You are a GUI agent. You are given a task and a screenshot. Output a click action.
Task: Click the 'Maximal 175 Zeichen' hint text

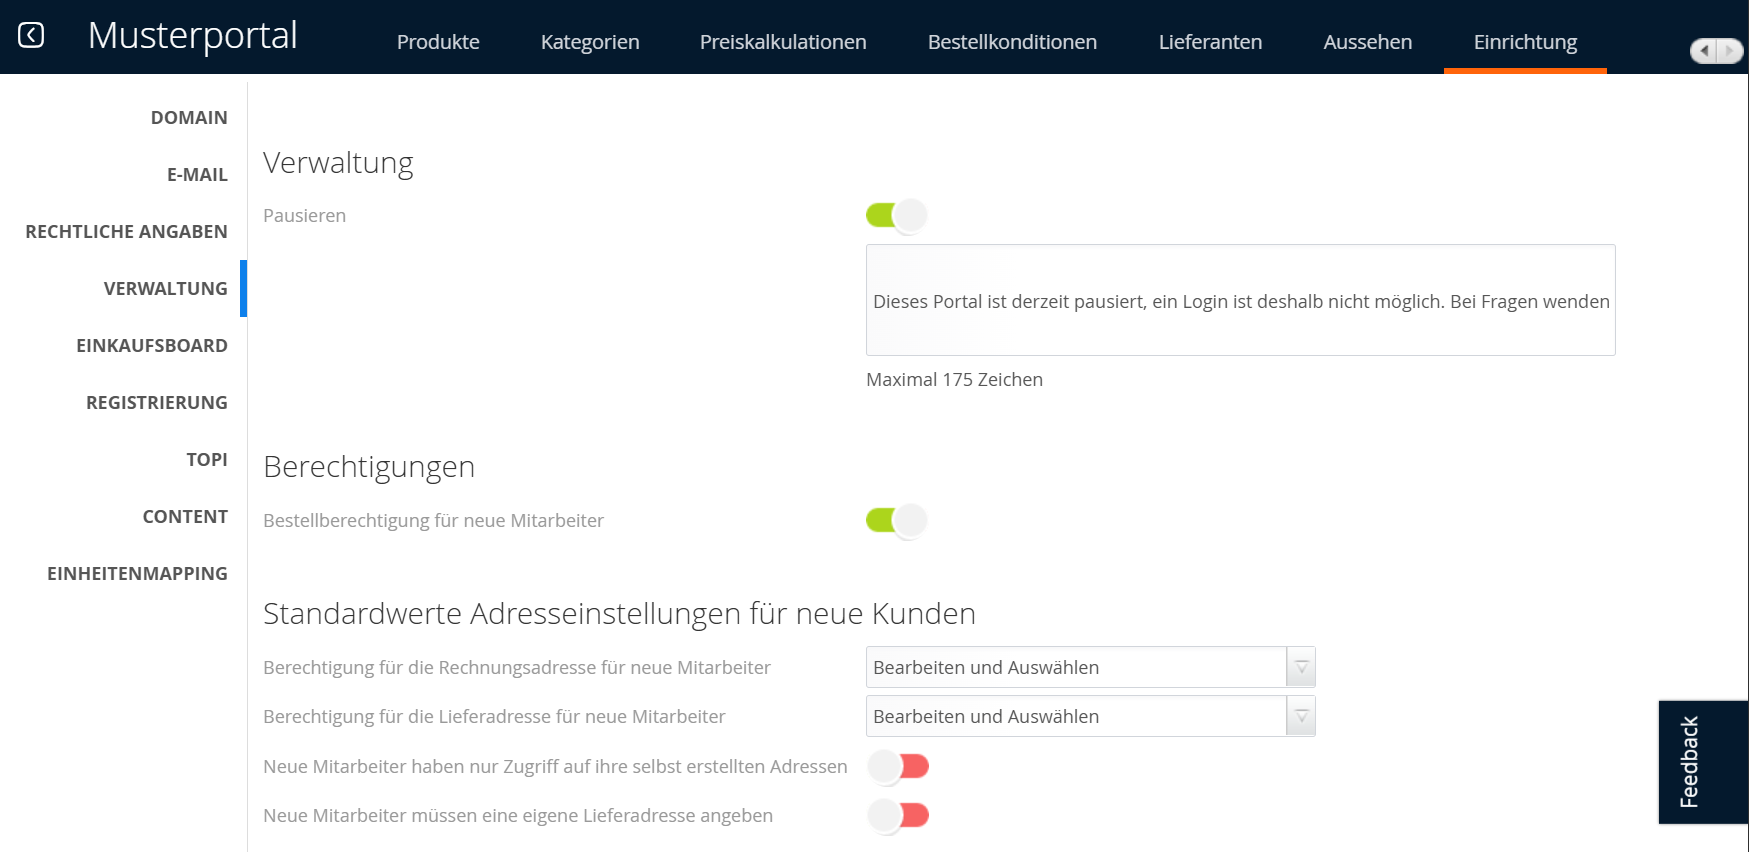[x=954, y=380]
